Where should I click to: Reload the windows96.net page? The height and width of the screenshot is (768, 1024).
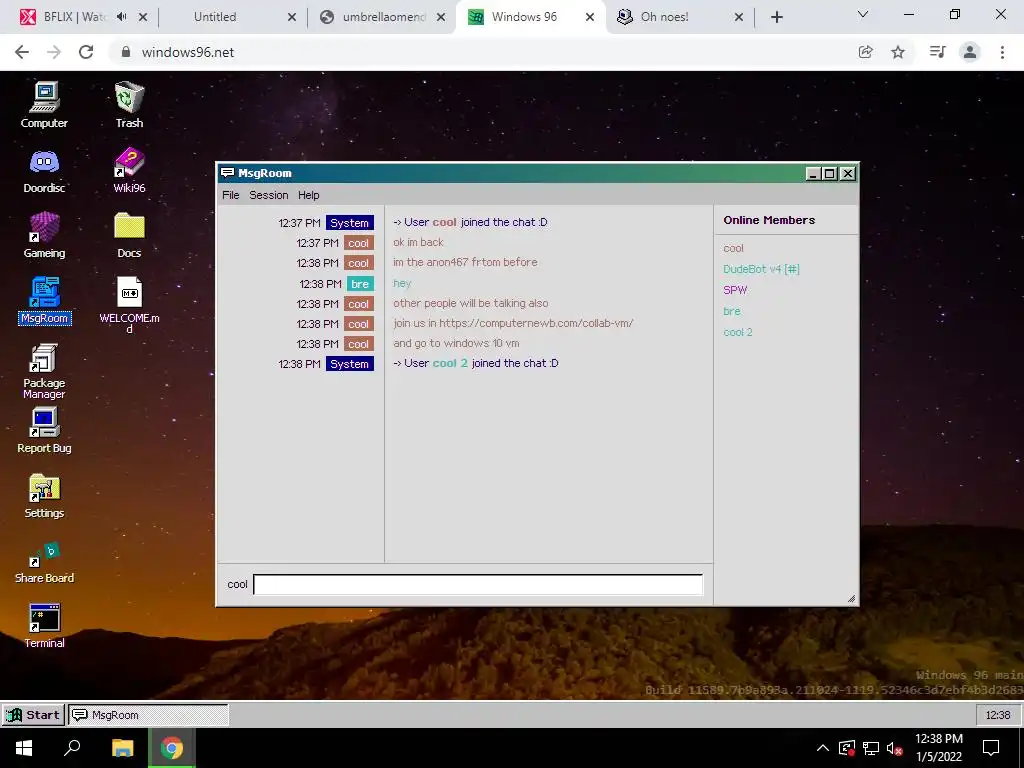(86, 52)
